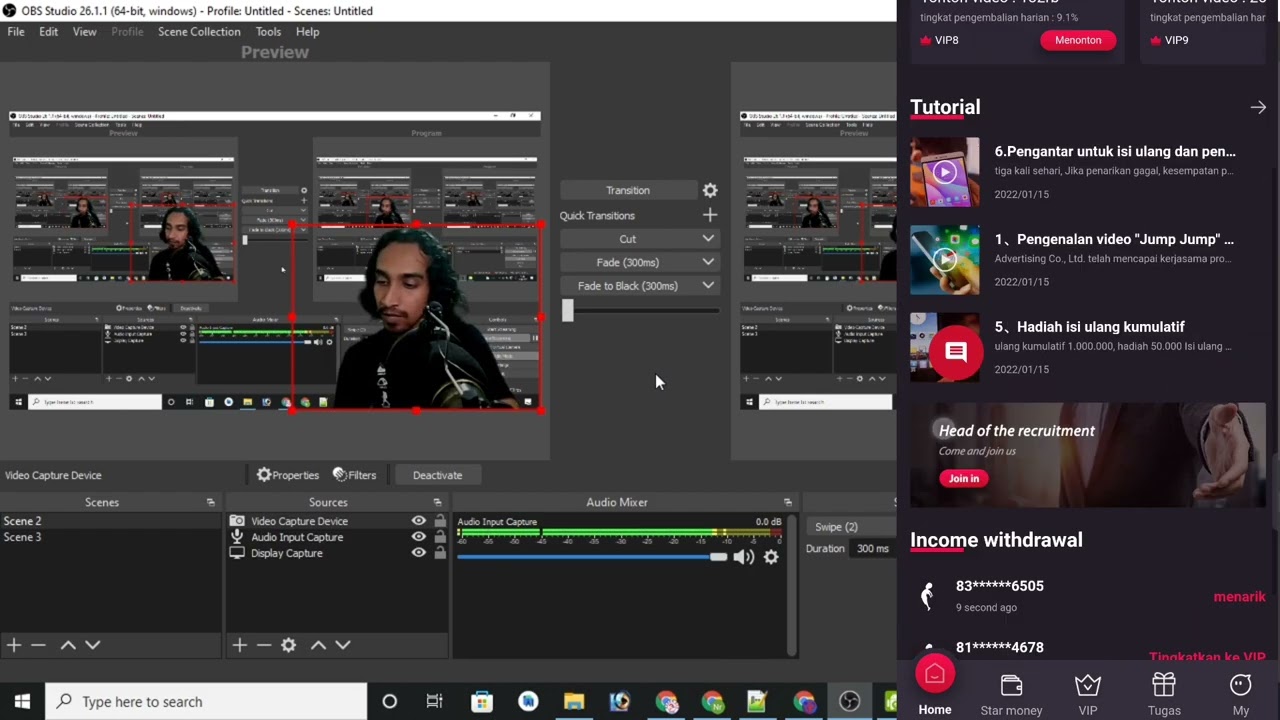Screen dimensions: 1280x720
Task: Add a quick transition with plus icon
Action: click(710, 215)
